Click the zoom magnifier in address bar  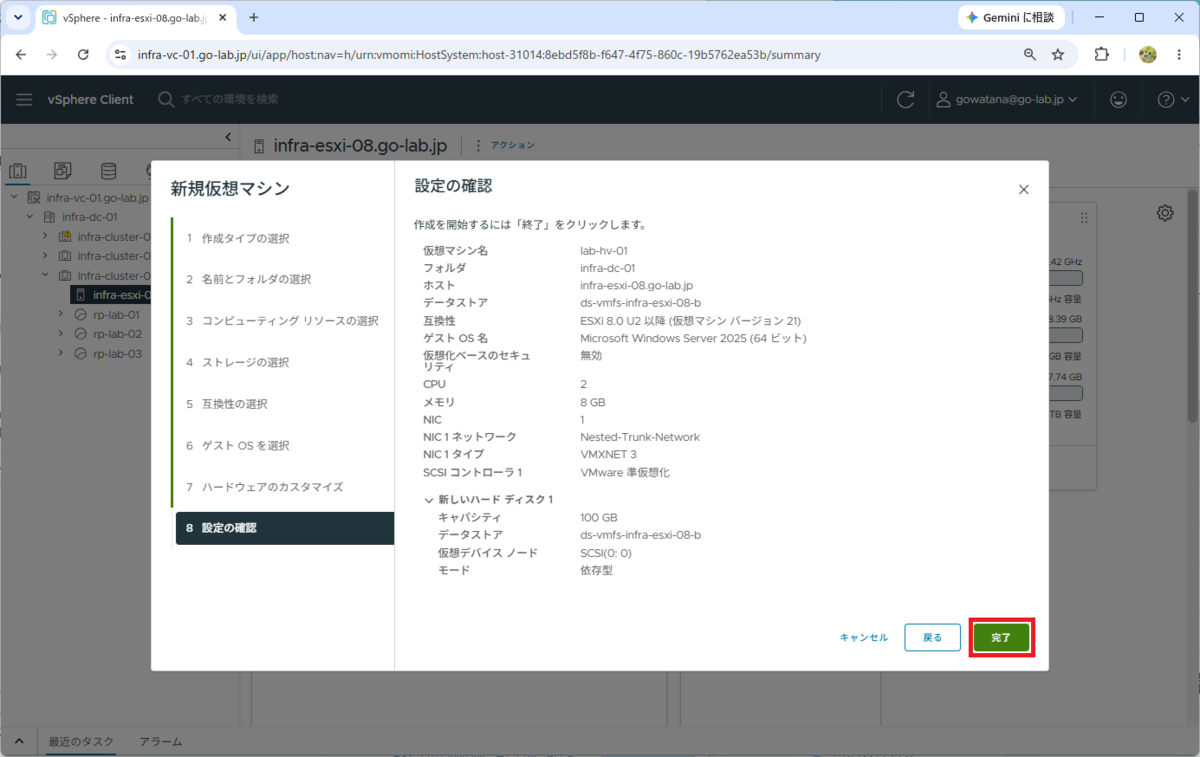[1030, 55]
